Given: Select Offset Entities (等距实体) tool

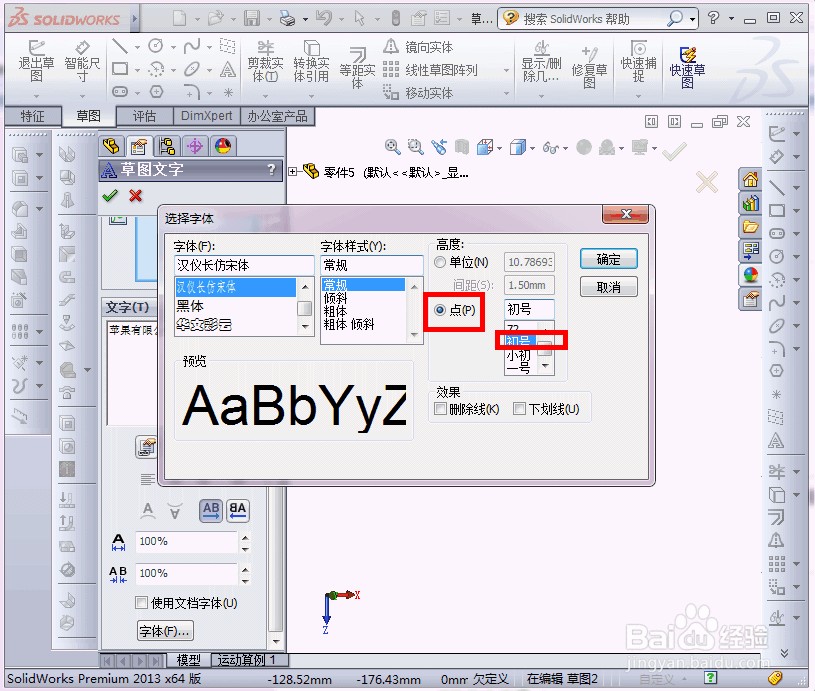Looking at the screenshot, I should [357, 67].
